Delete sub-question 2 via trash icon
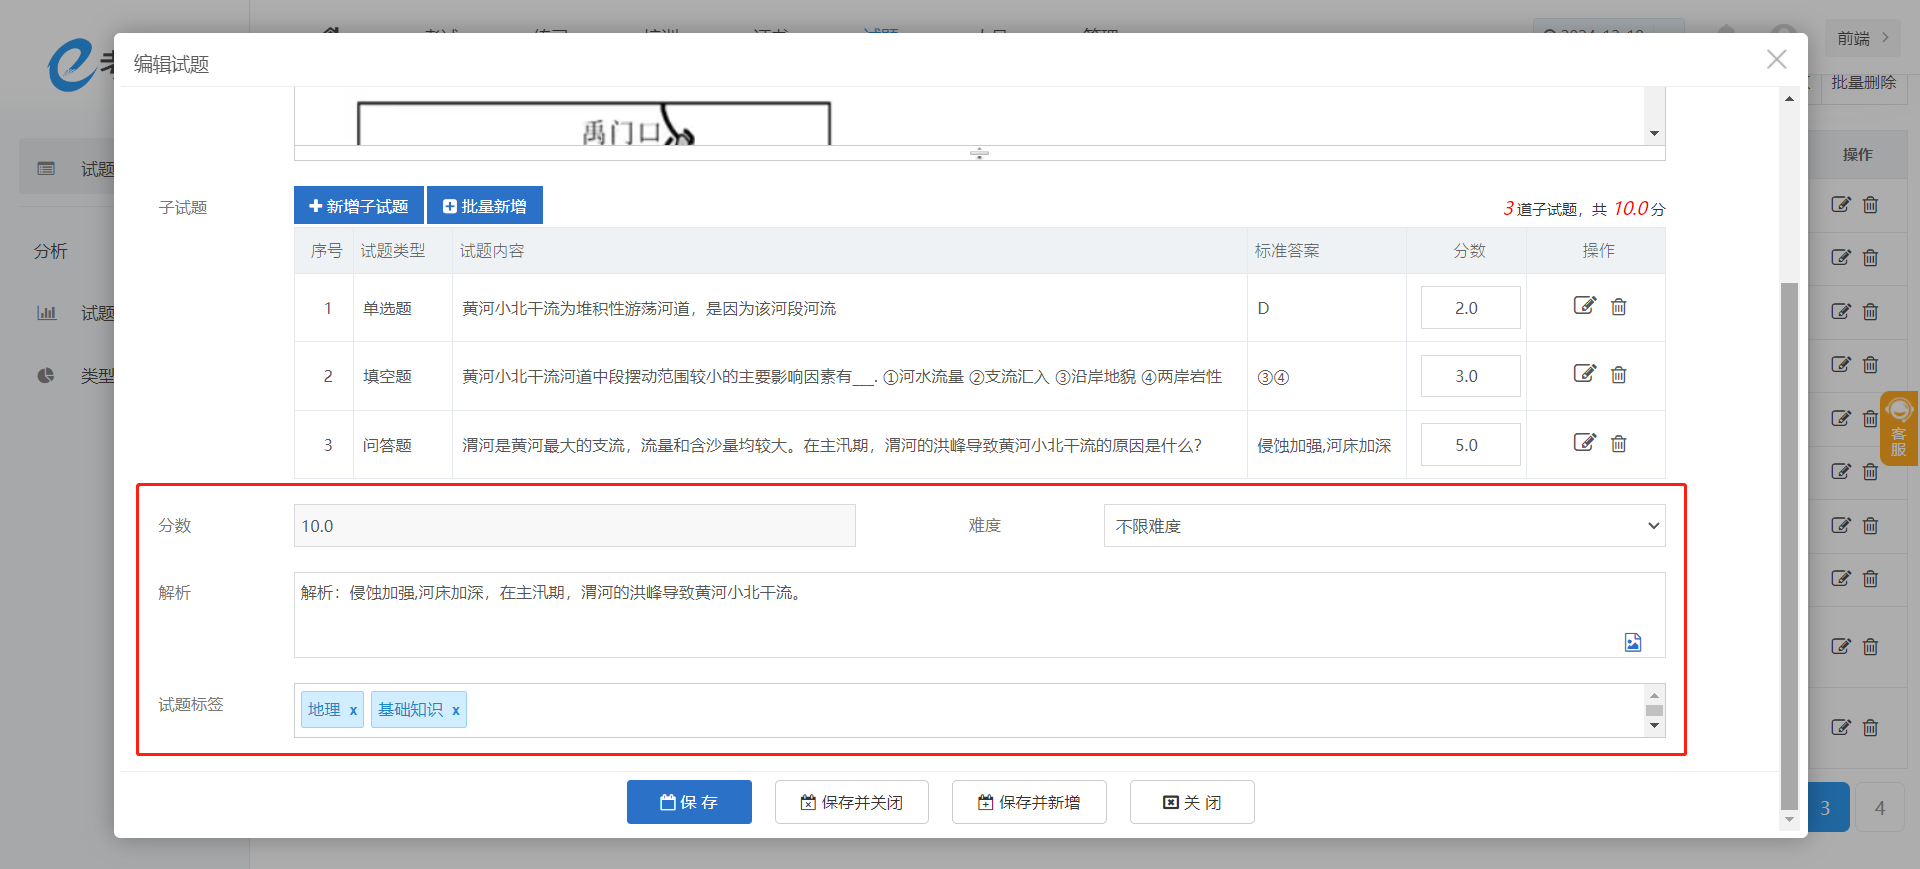1920x869 pixels. [1618, 375]
